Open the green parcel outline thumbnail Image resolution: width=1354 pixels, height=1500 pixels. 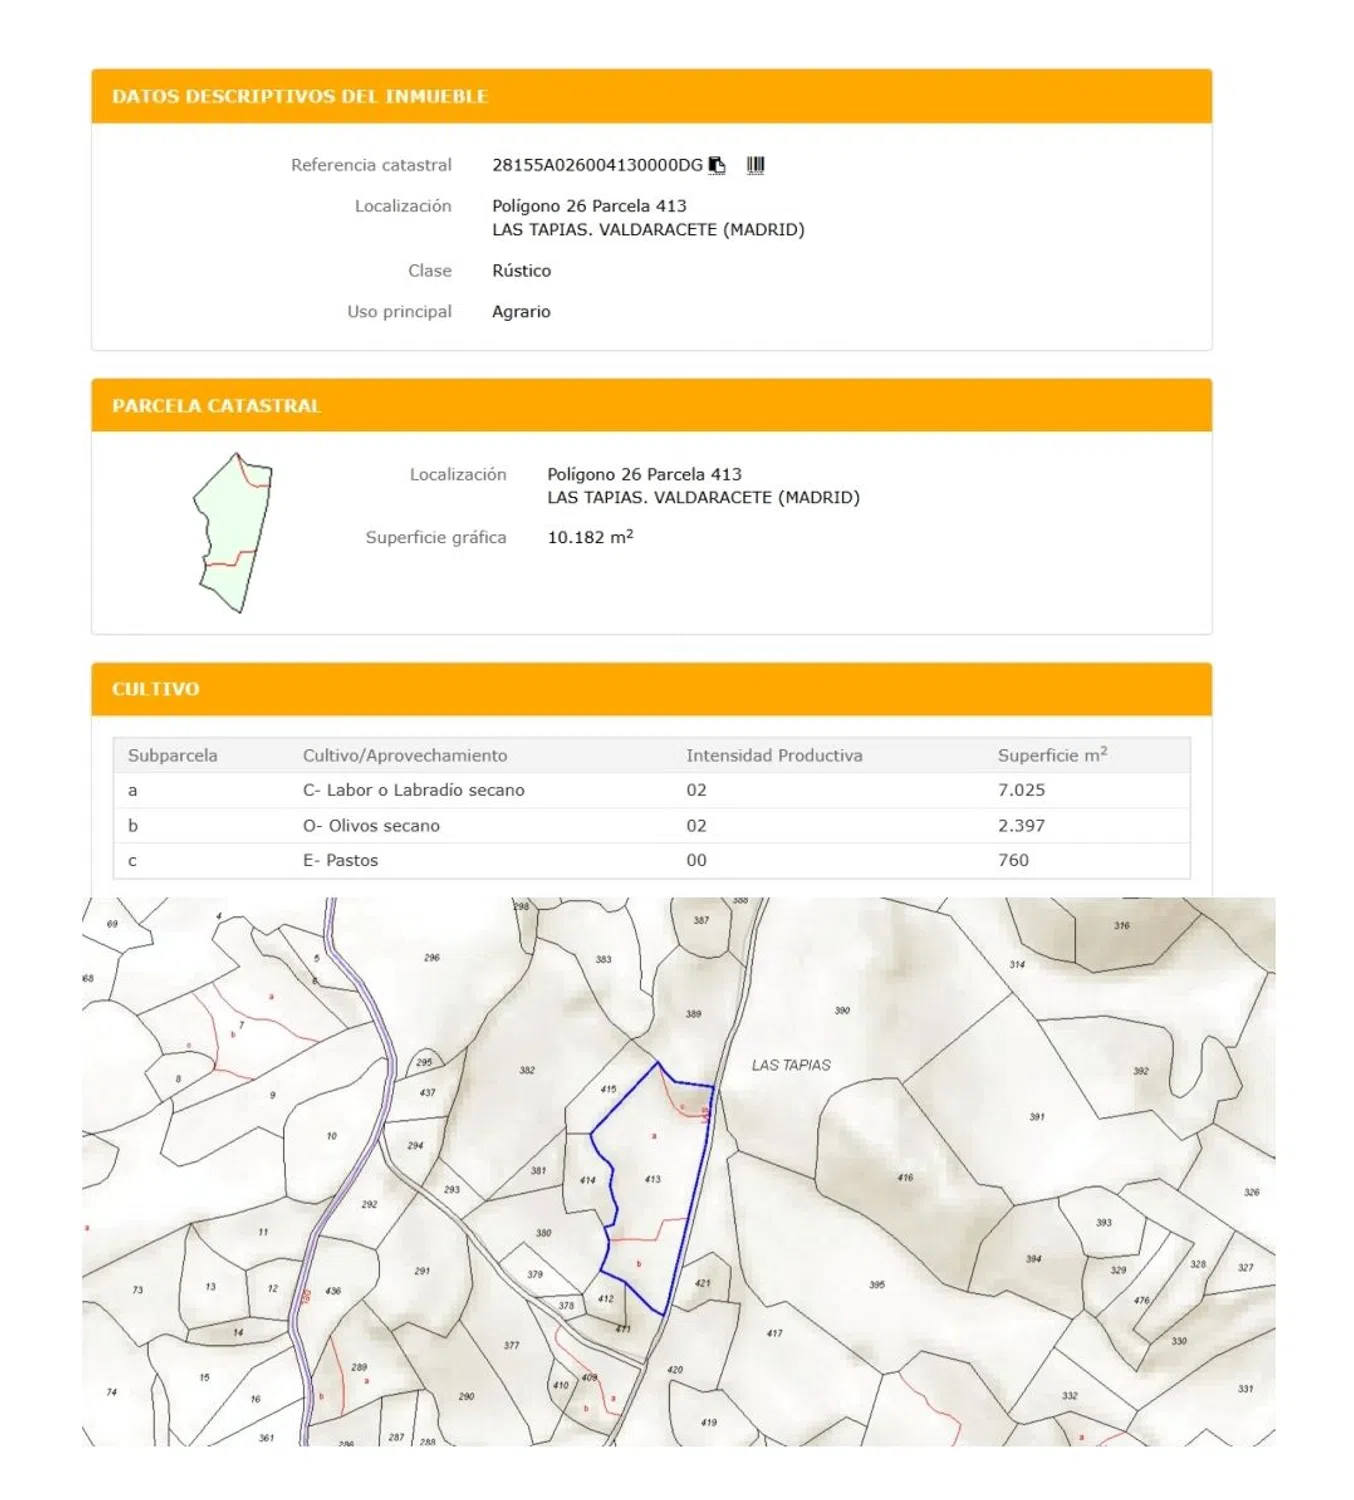234,532
